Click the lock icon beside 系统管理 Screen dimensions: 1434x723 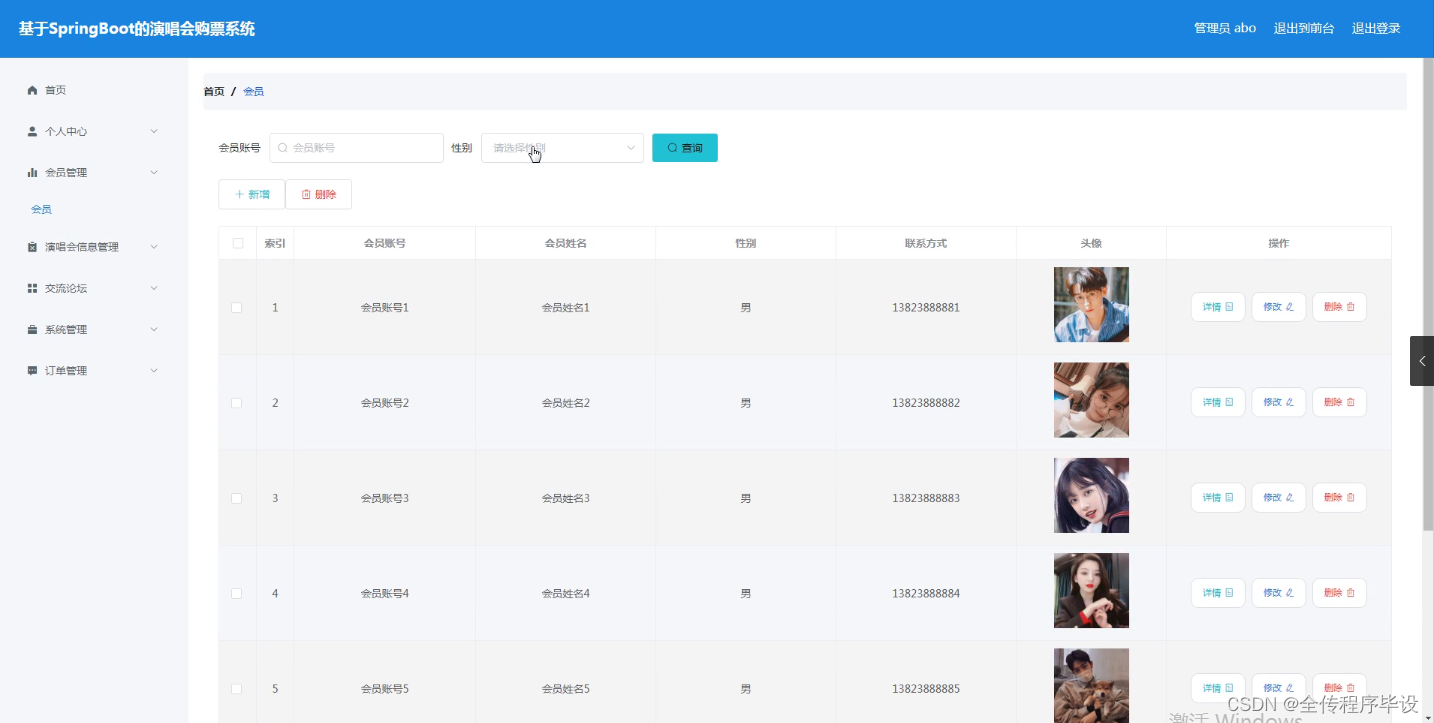click(x=31, y=328)
